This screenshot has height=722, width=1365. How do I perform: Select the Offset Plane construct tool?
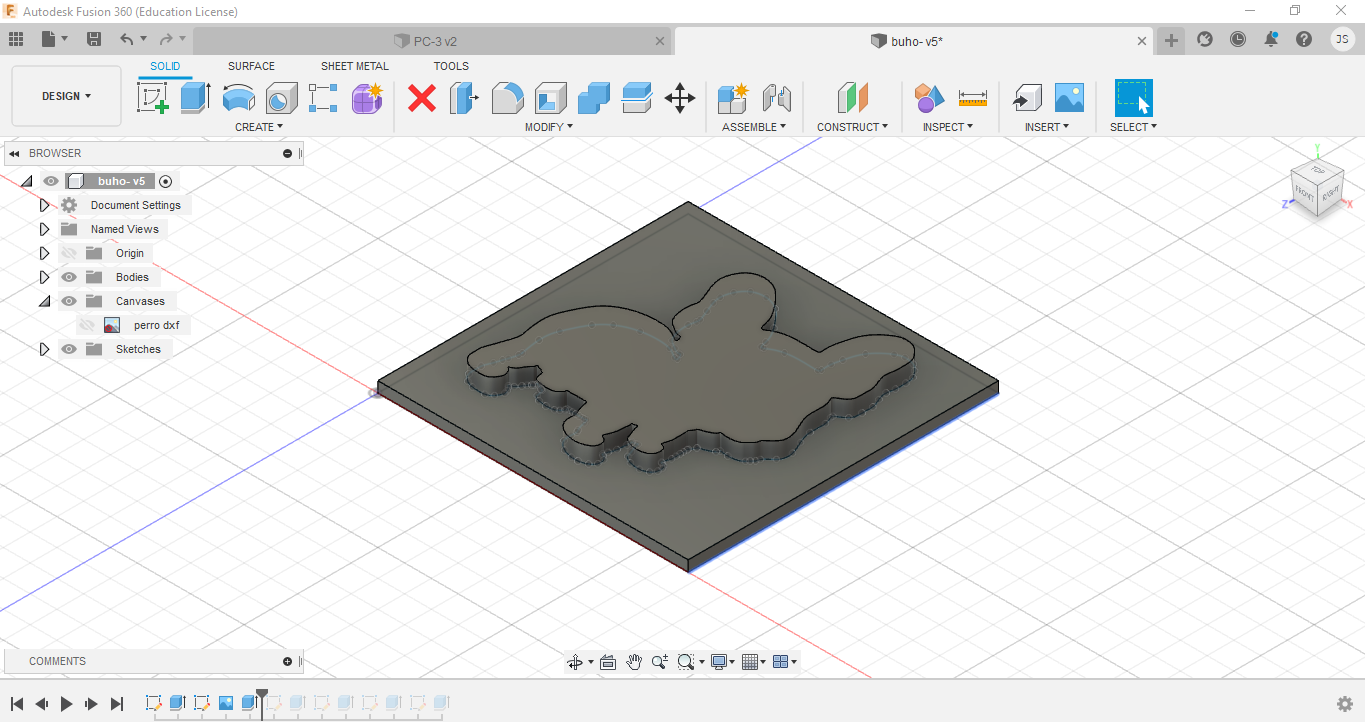[x=853, y=98]
